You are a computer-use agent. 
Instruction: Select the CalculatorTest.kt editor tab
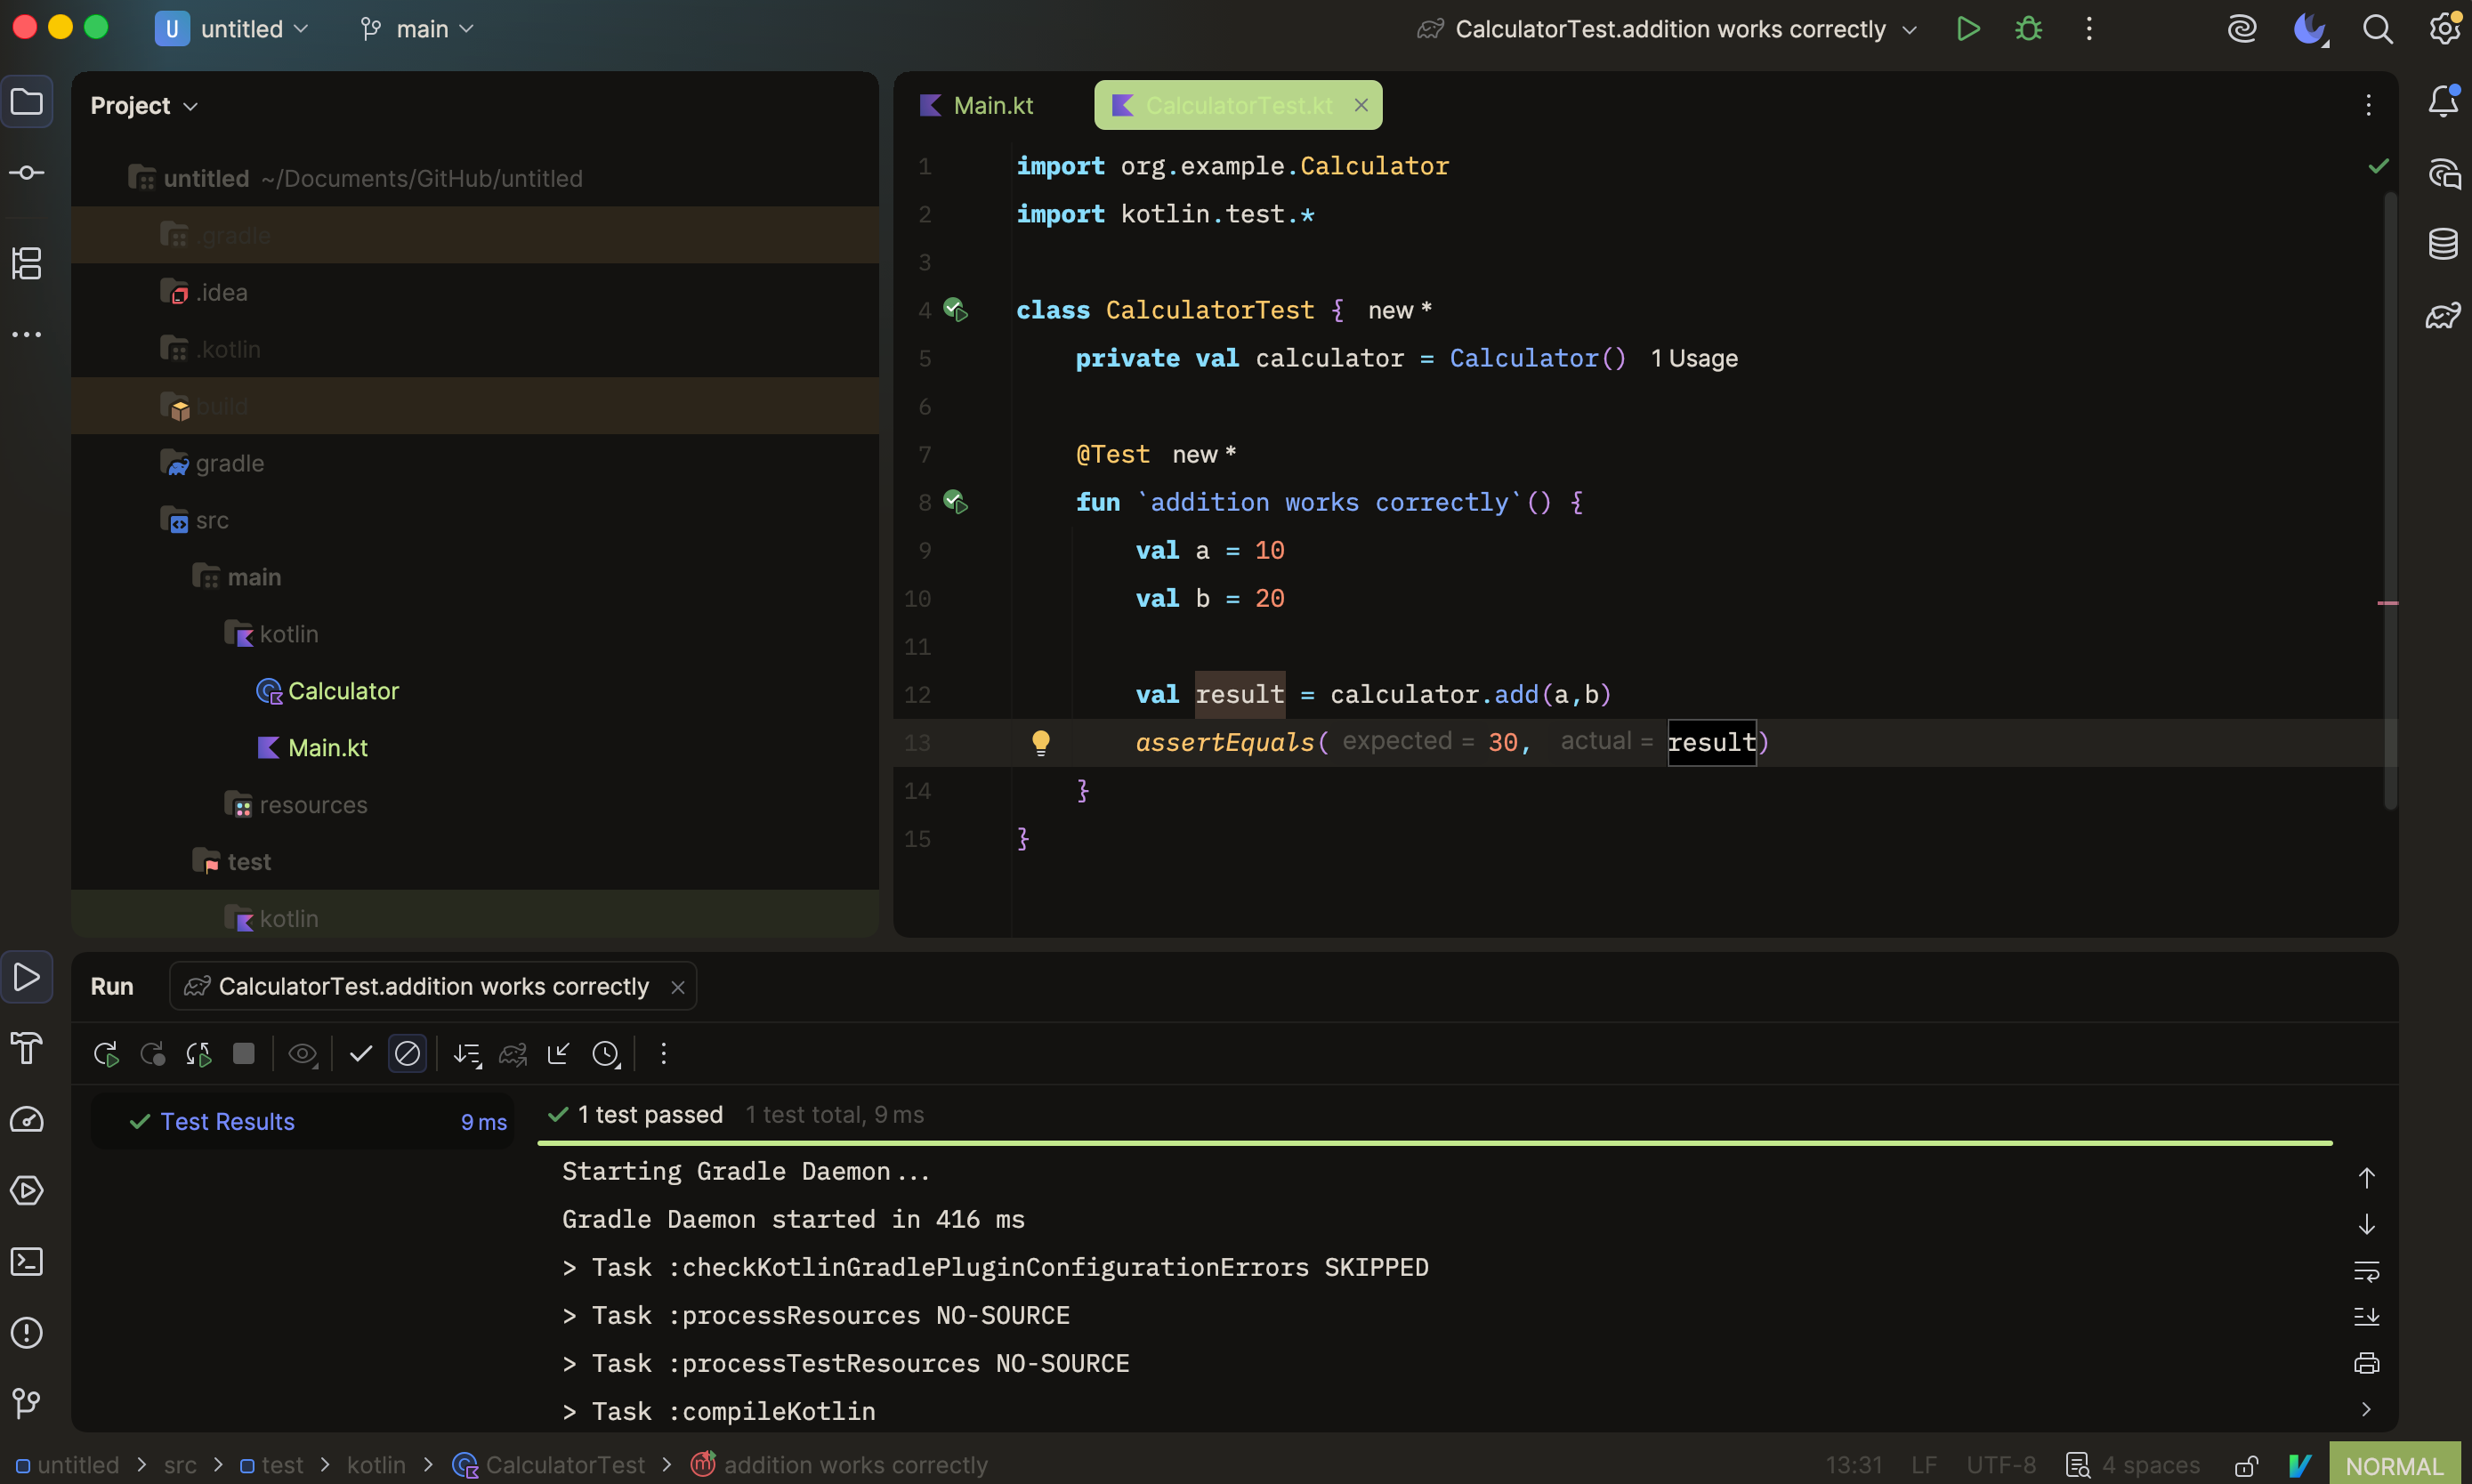[x=1238, y=106]
